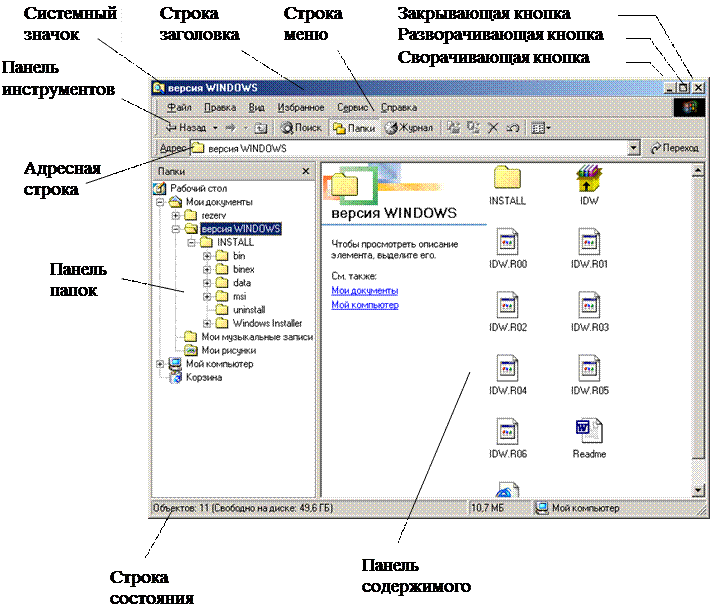
Task: Click the title bar system icon
Action: [158, 87]
